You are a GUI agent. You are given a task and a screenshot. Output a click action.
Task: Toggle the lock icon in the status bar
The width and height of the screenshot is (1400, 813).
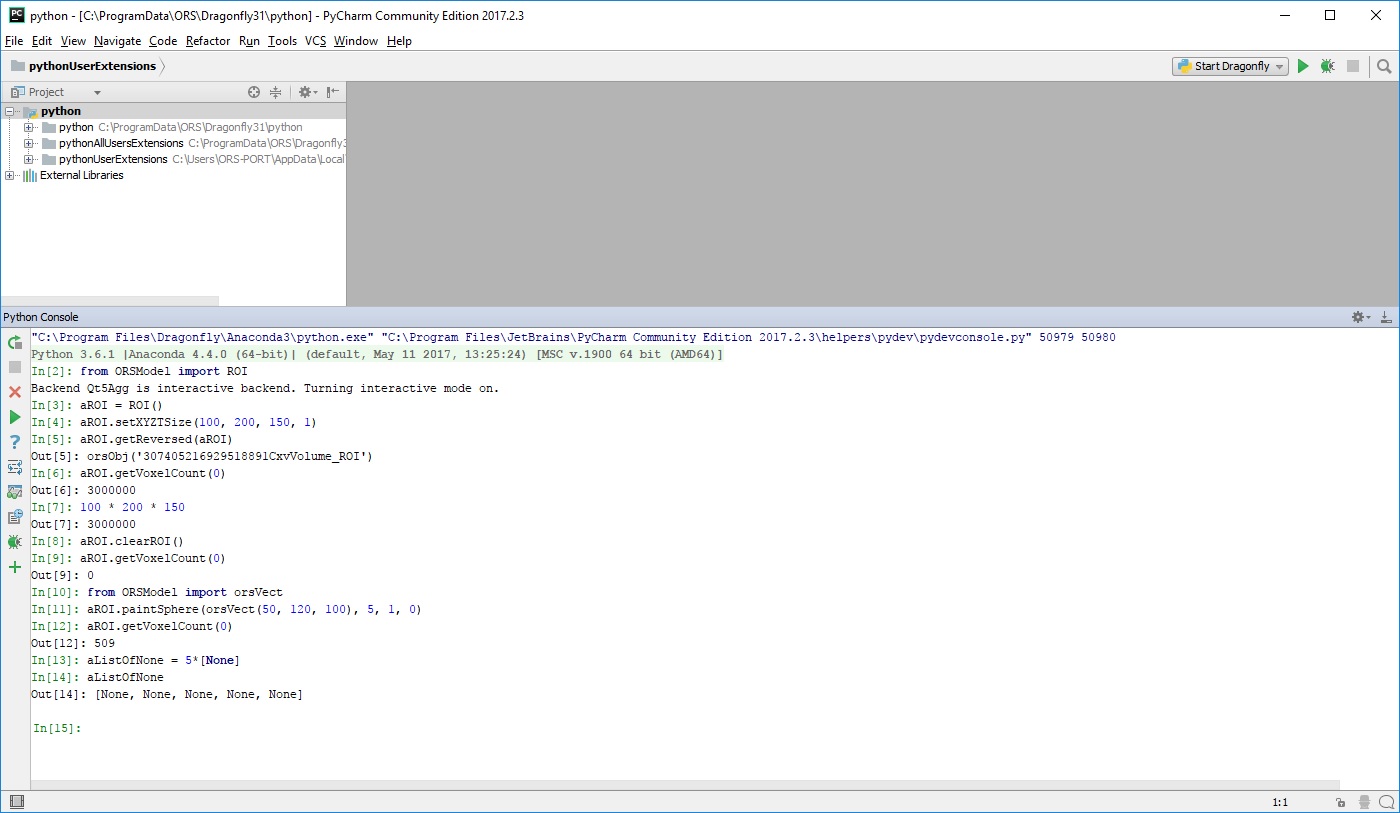click(x=1340, y=802)
